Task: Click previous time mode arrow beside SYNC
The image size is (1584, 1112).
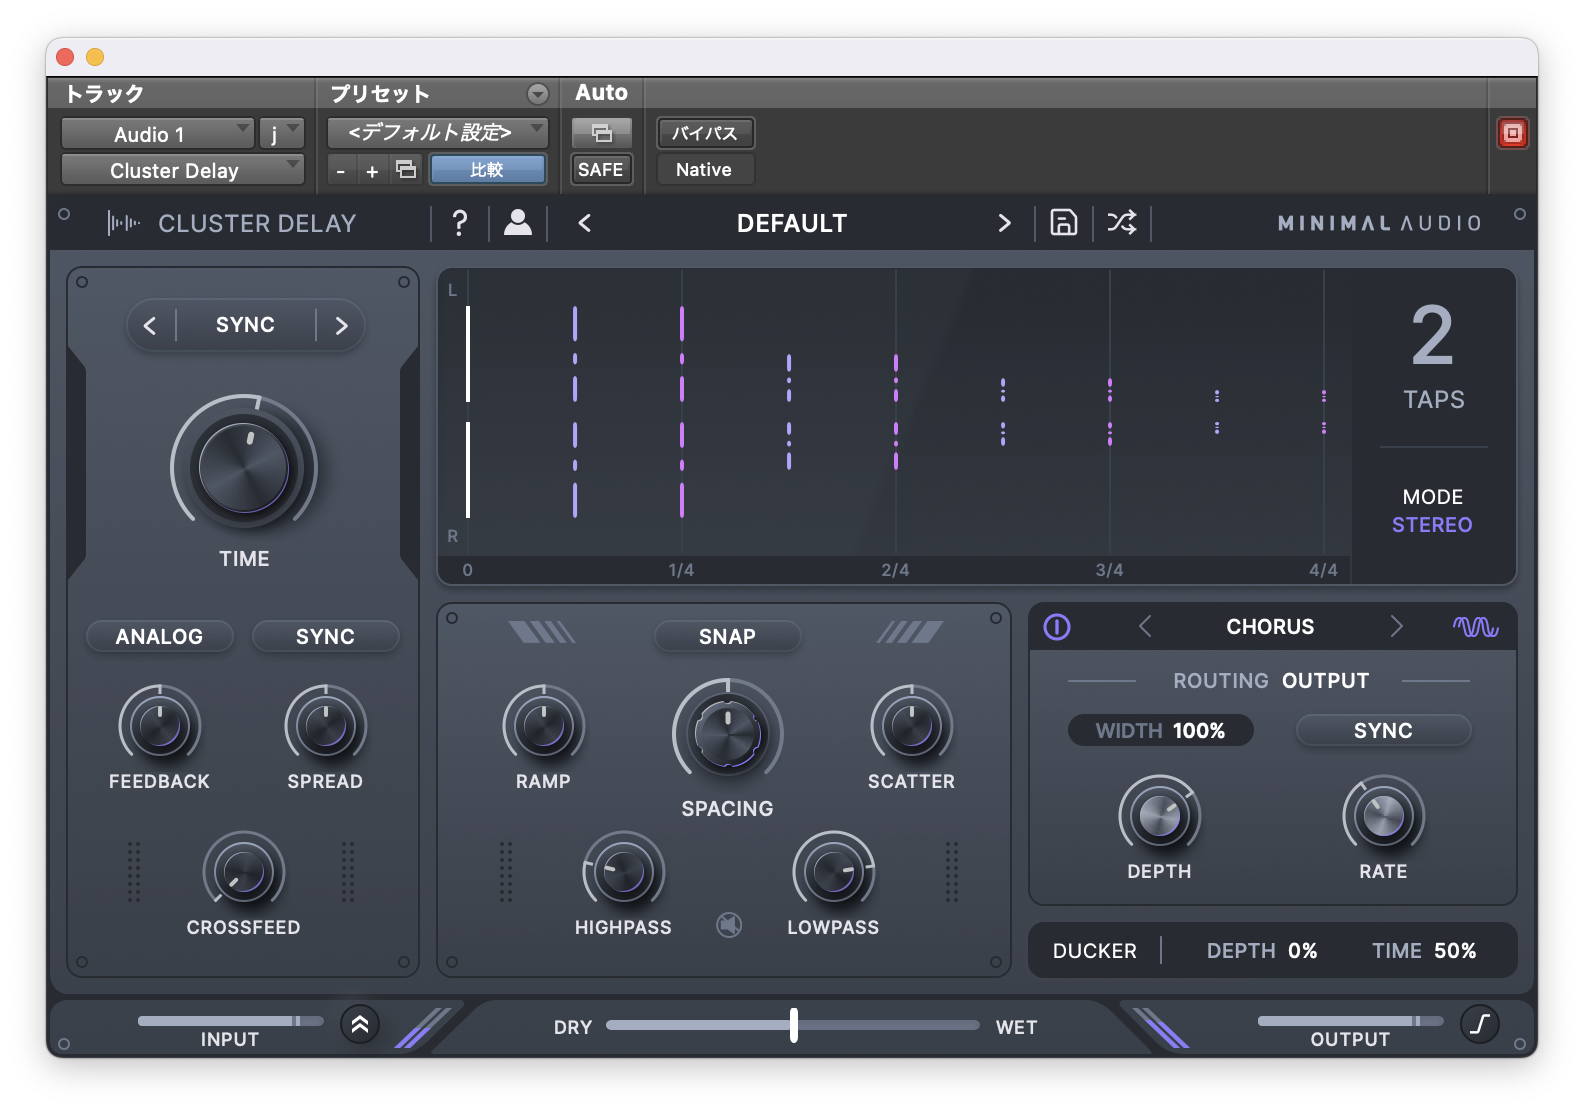Action: [x=150, y=326]
